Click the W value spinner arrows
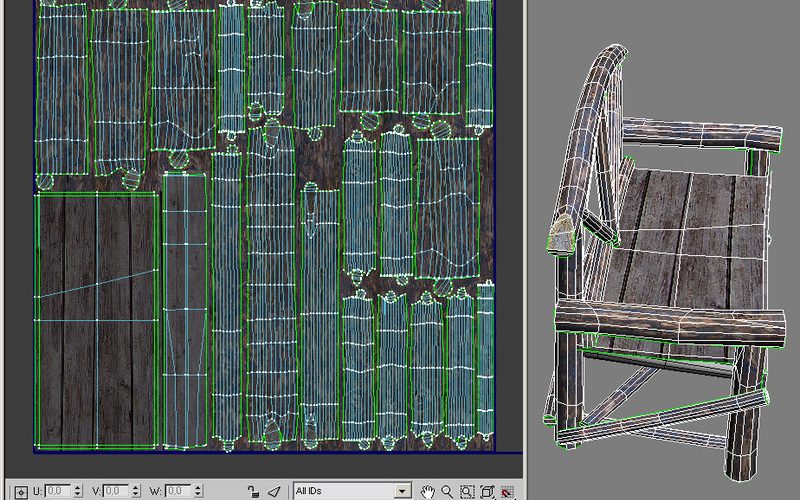The image size is (800, 500). click(197, 492)
